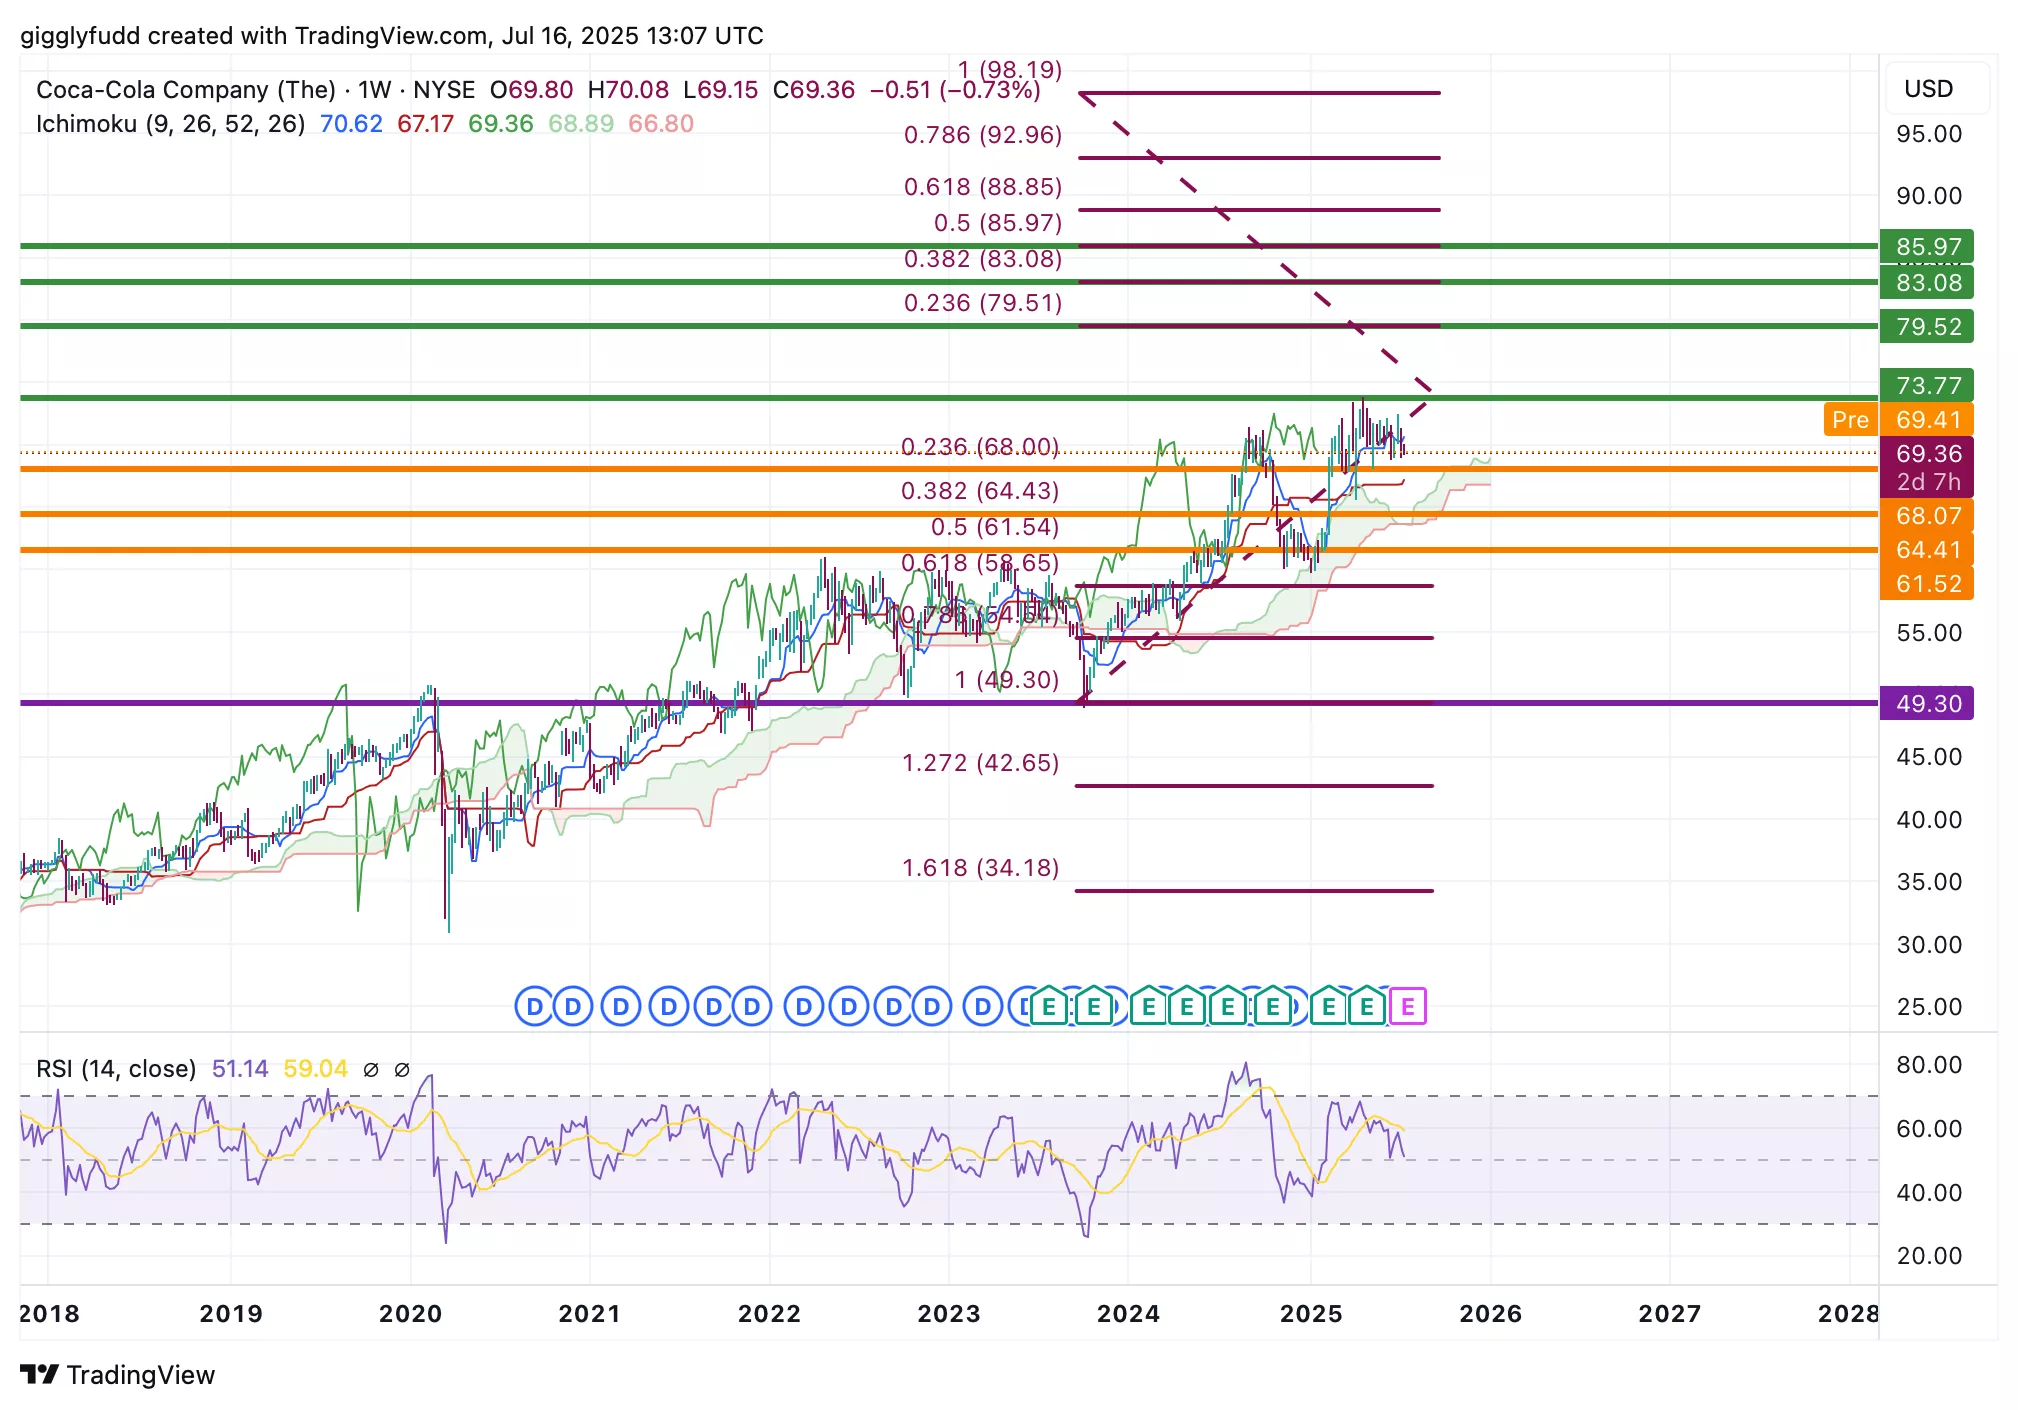
Task: Click the Fibonacci 0.236 (79.51) label
Action: (983, 303)
